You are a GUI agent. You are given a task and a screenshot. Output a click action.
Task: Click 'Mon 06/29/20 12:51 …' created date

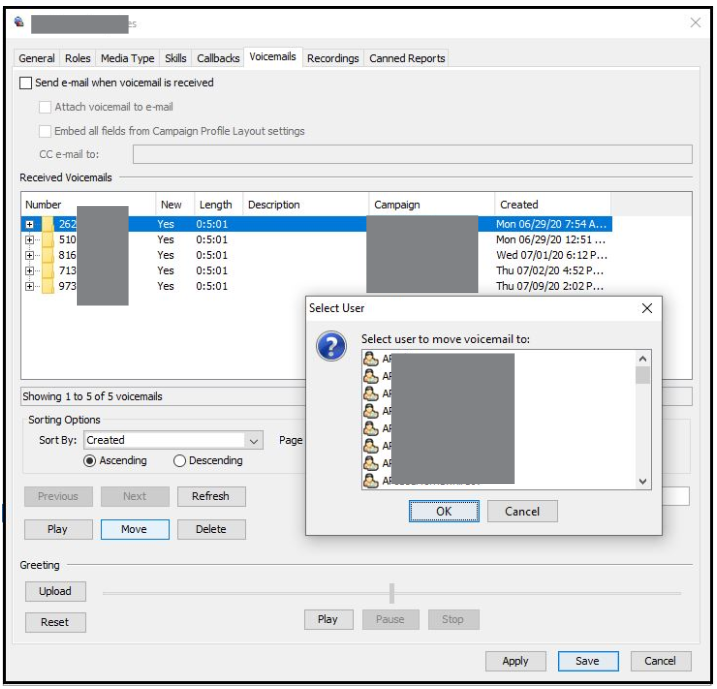tap(551, 240)
